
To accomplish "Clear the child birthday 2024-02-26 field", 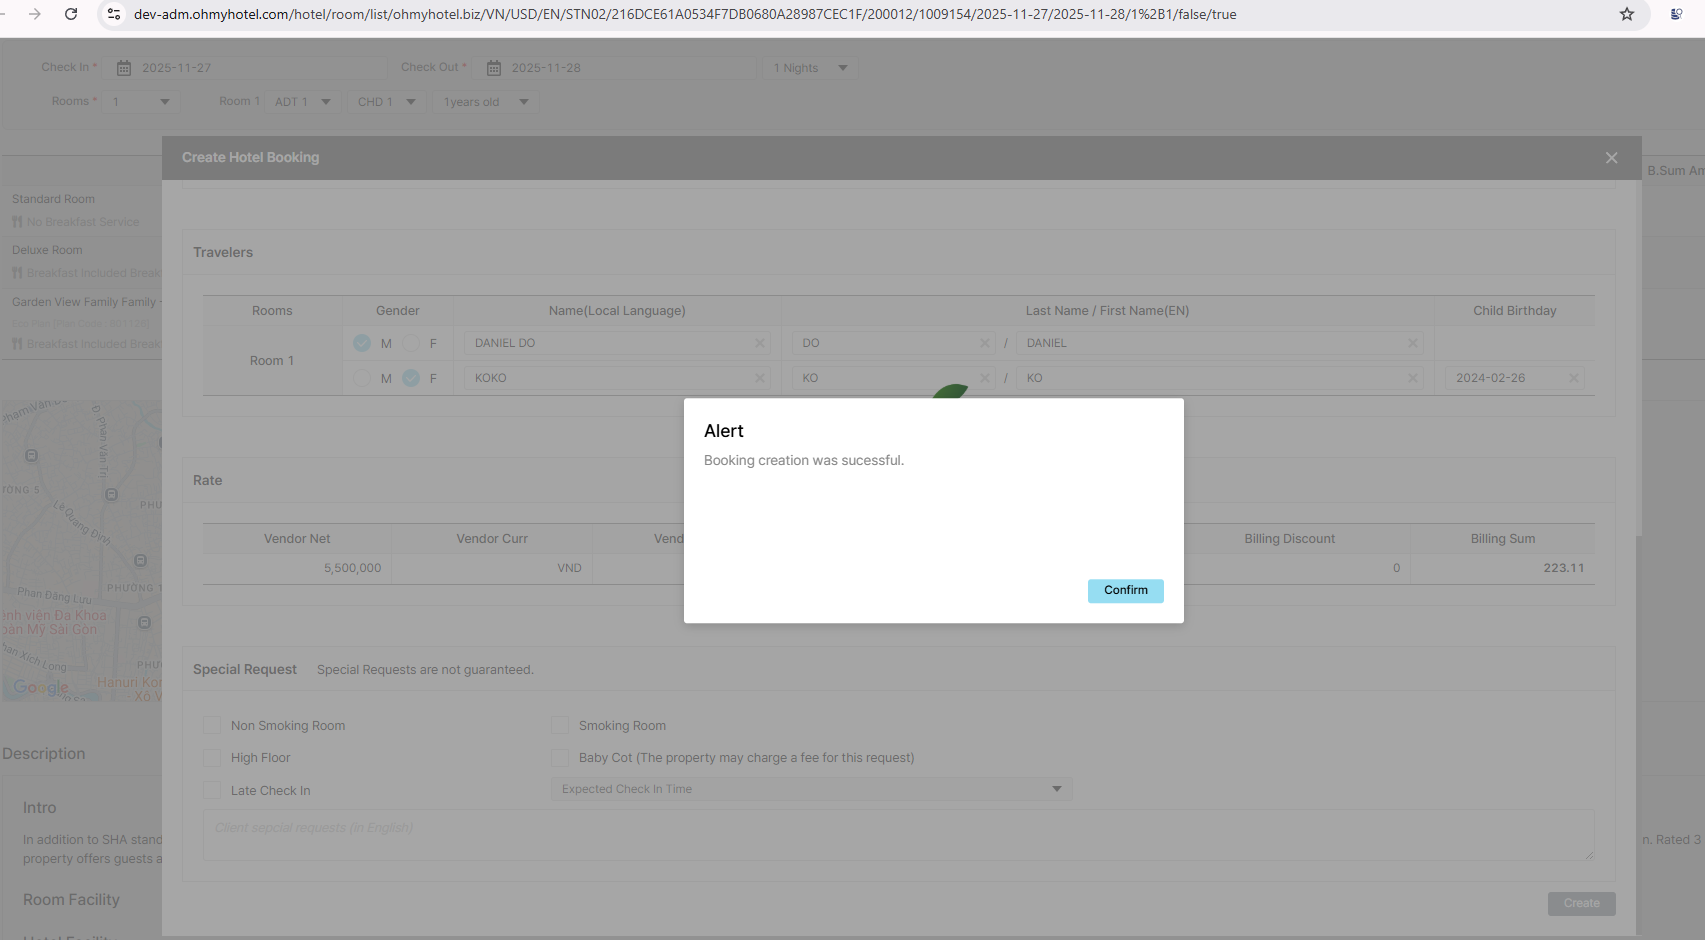I will tap(1574, 378).
